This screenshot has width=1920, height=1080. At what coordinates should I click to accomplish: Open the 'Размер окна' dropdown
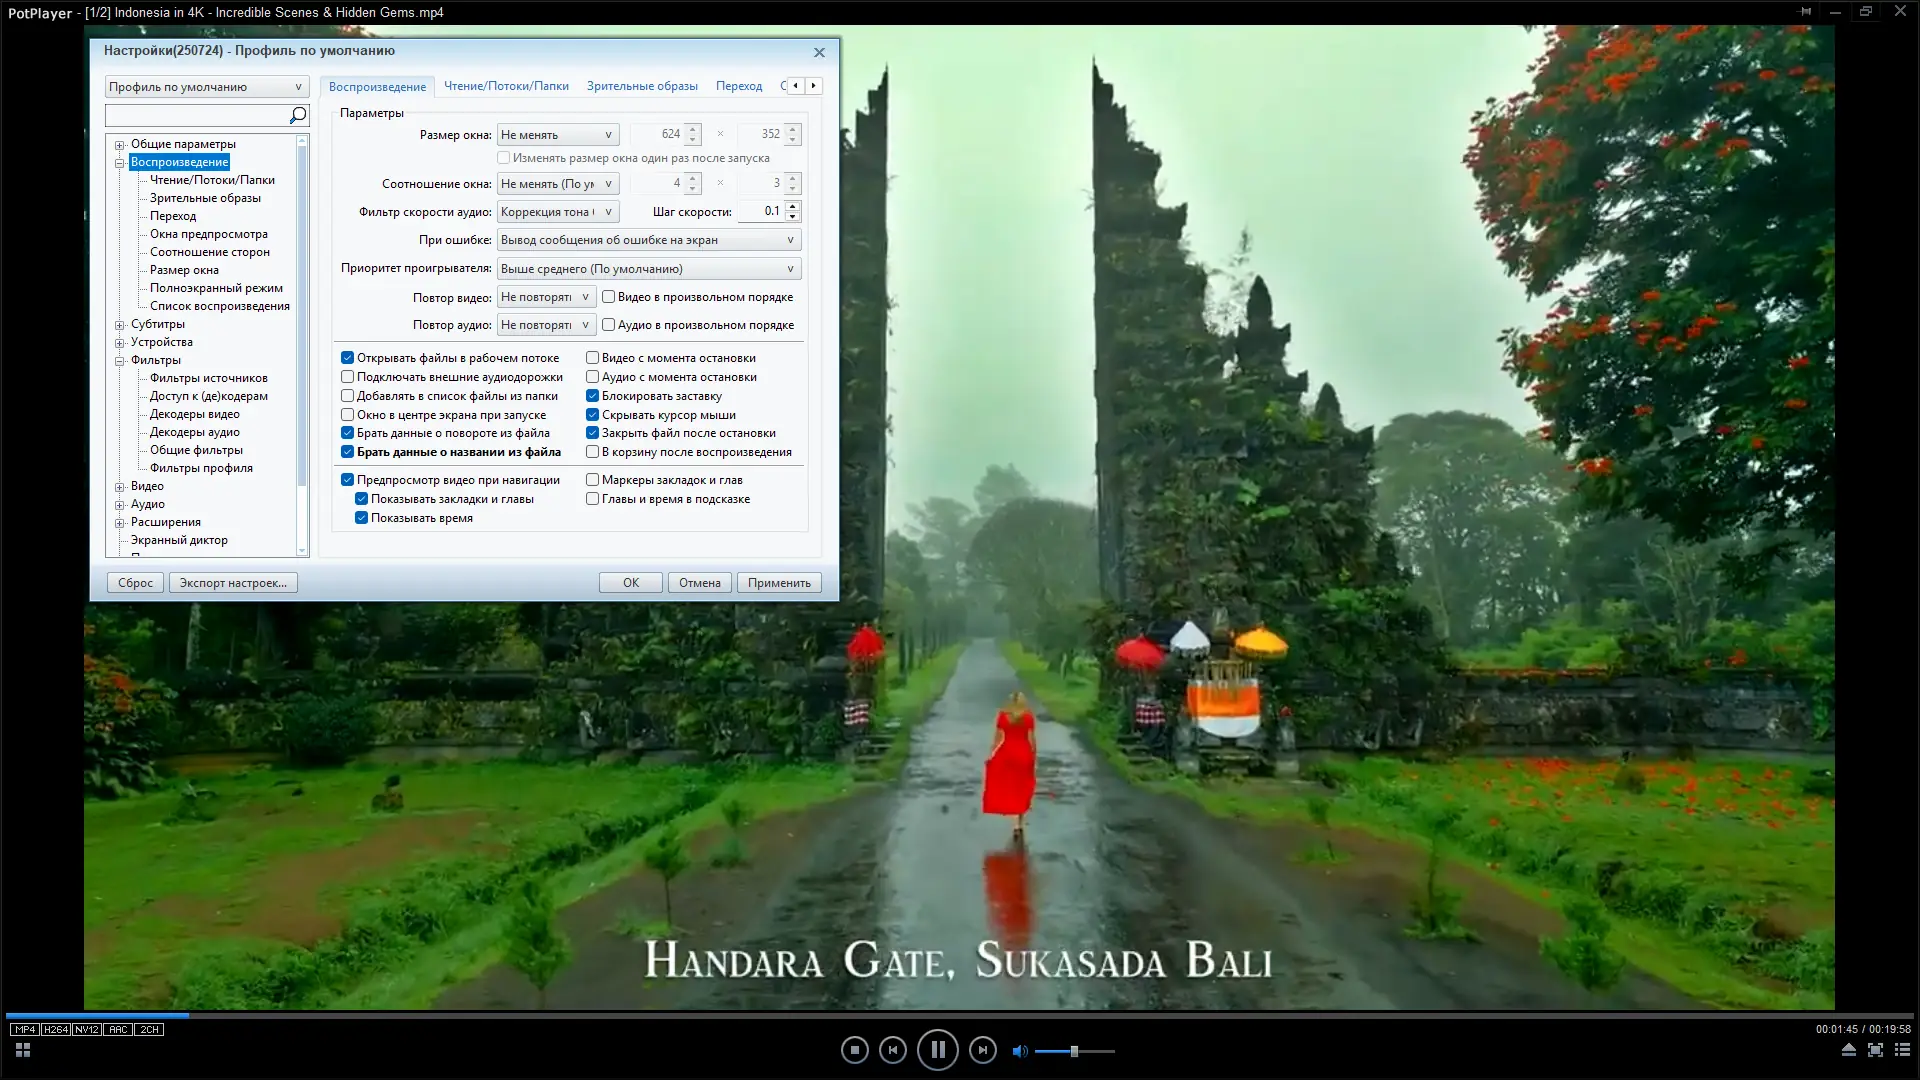[x=557, y=135]
